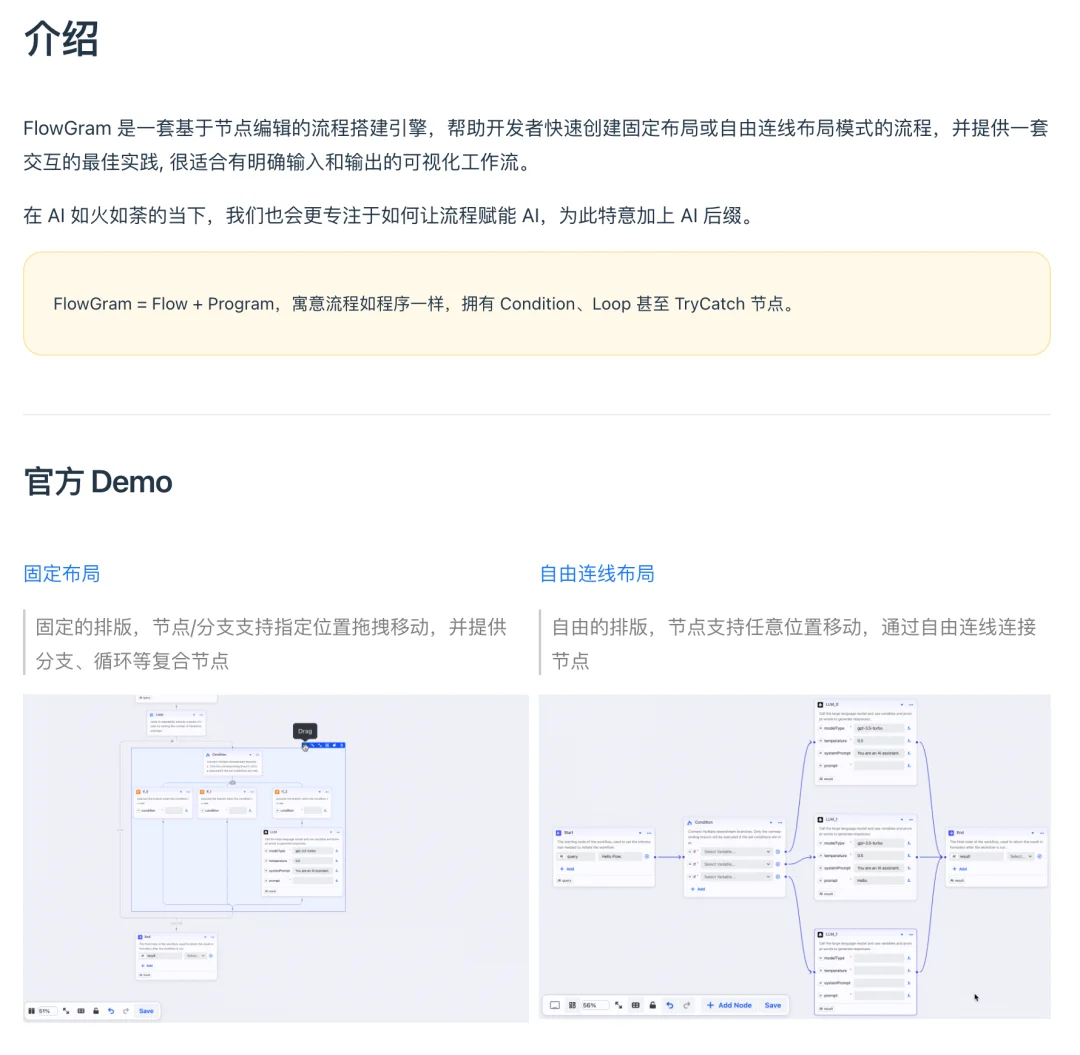
Task: Open the 固定布局 link
Action: point(61,574)
